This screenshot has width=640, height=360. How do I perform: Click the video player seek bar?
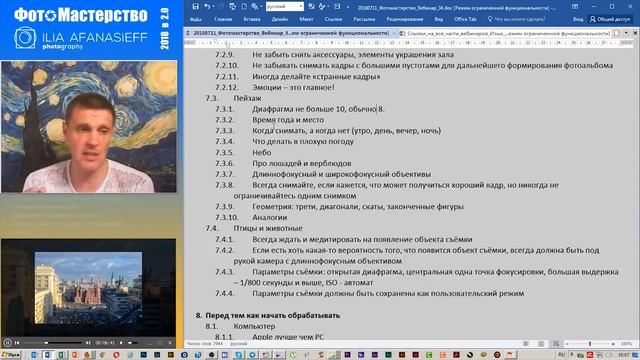click(53, 342)
